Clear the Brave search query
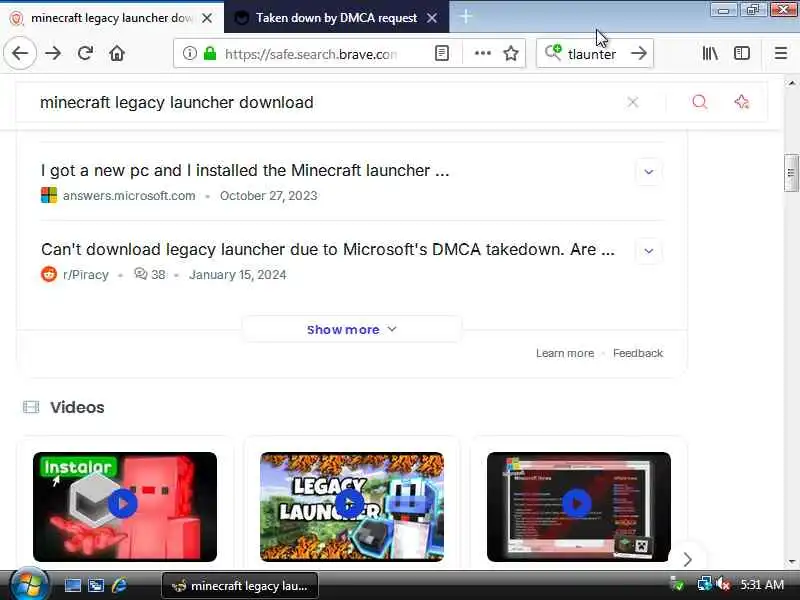 pos(633,102)
